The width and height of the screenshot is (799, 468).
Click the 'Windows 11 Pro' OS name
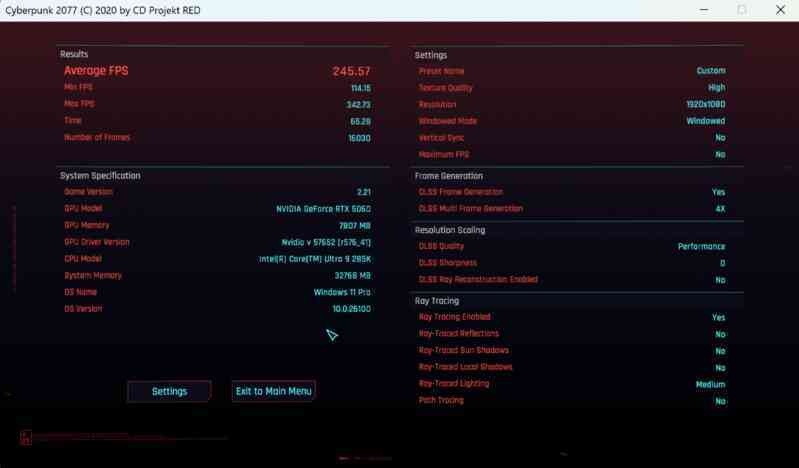(x=342, y=292)
